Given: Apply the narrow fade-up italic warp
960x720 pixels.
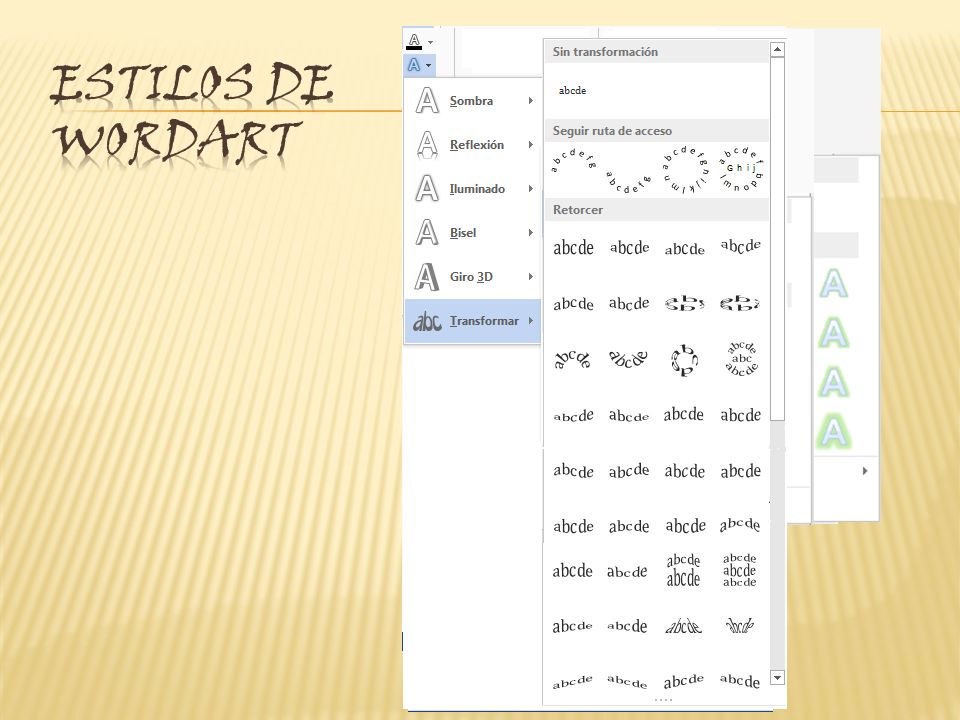Looking at the screenshot, I should pyautogui.click(x=740, y=625).
